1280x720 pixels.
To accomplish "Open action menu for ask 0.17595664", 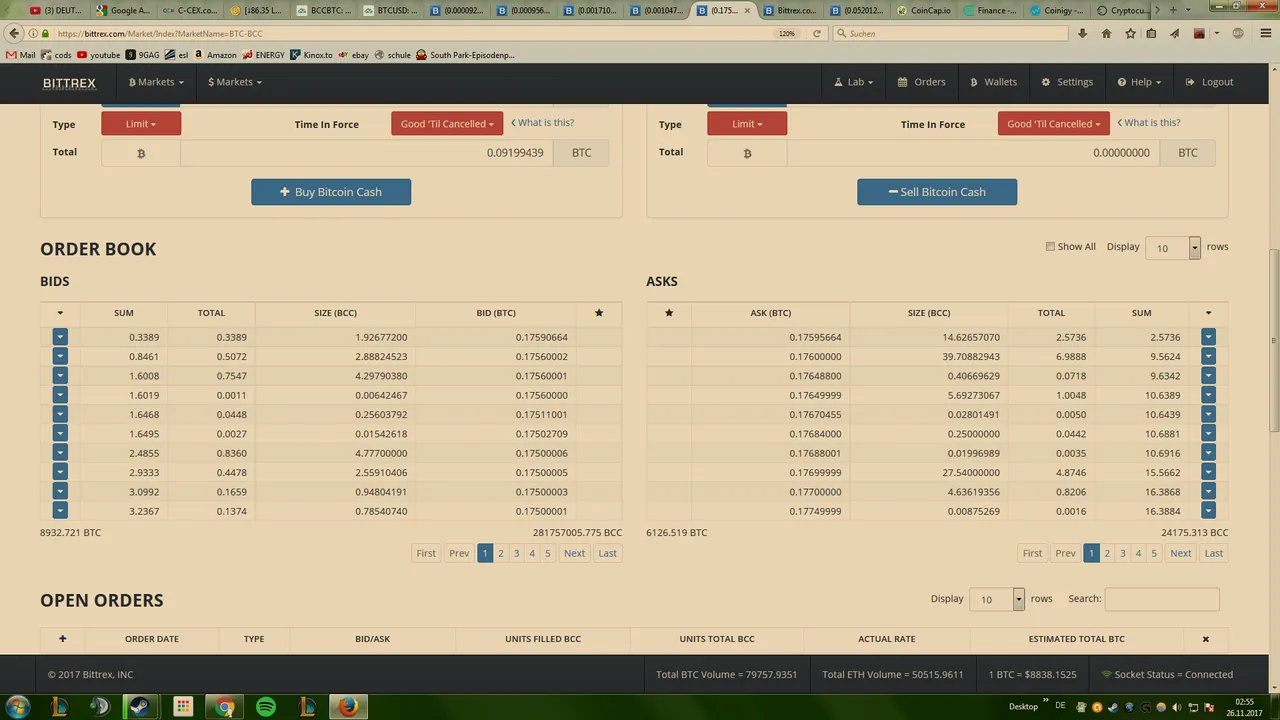I will [x=1208, y=337].
